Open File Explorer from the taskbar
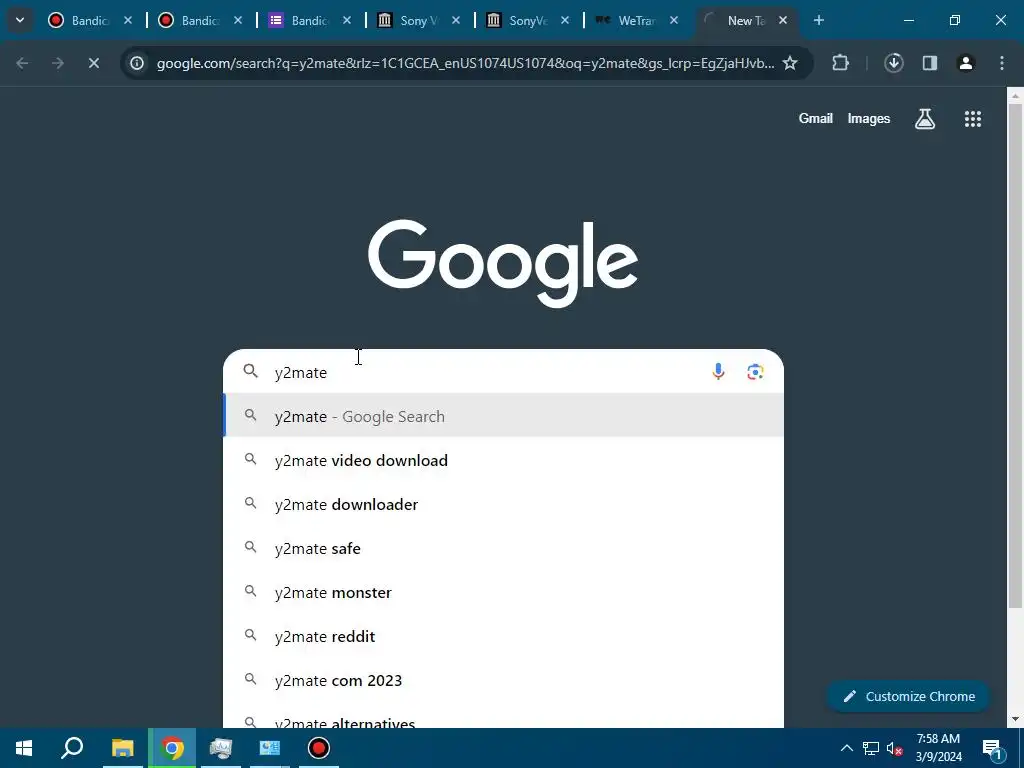This screenshot has height=768, width=1024. [x=122, y=748]
